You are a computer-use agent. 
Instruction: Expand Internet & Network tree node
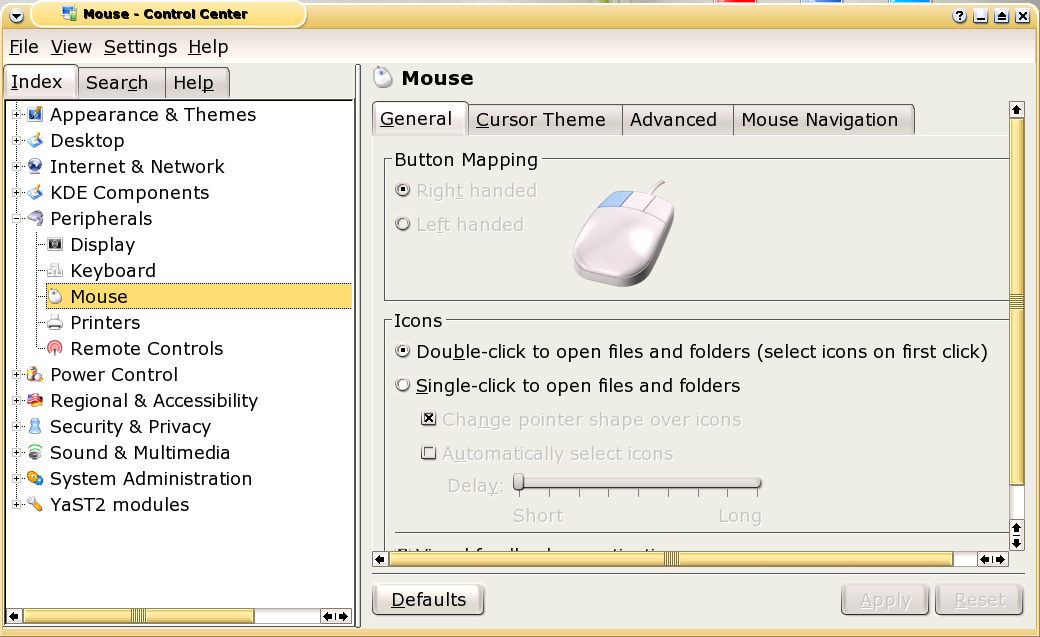click(17, 166)
